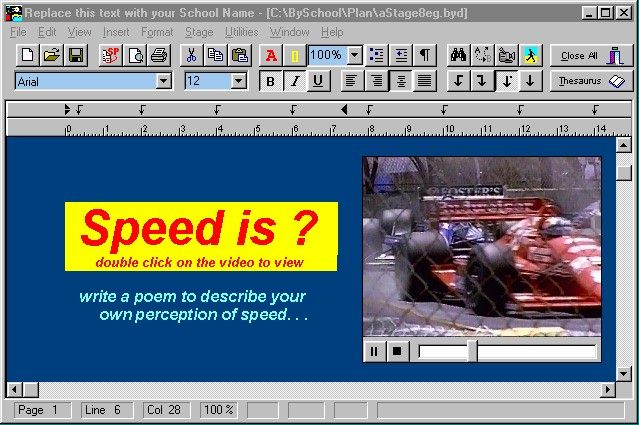639x425 pixels.
Task: Open the font size 12 dropdown
Action: pyautogui.click(x=239, y=81)
